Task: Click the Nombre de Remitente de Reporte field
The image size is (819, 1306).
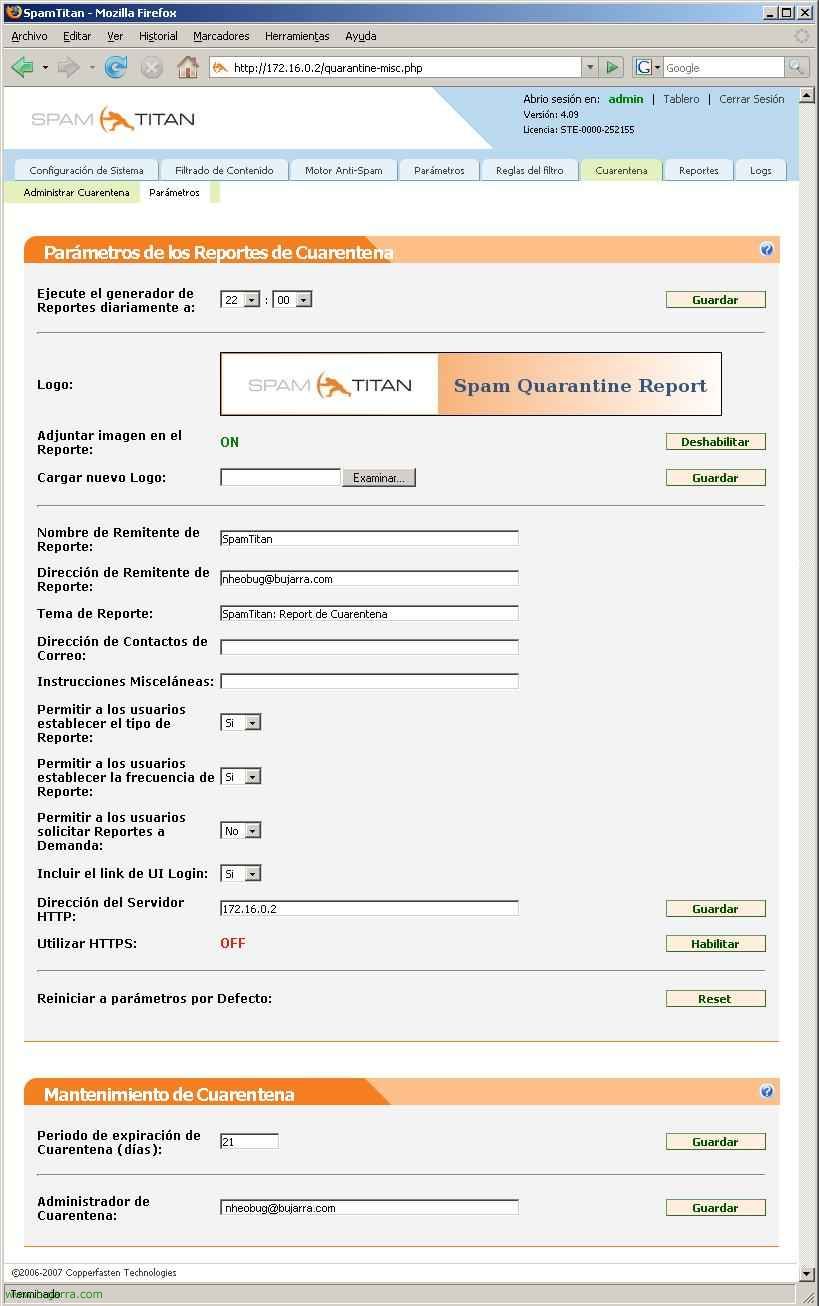Action: (x=369, y=539)
